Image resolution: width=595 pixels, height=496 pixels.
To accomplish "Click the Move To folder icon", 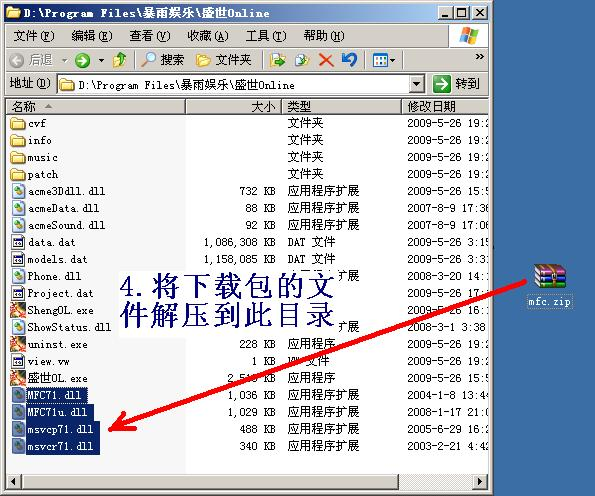I will 277,60.
